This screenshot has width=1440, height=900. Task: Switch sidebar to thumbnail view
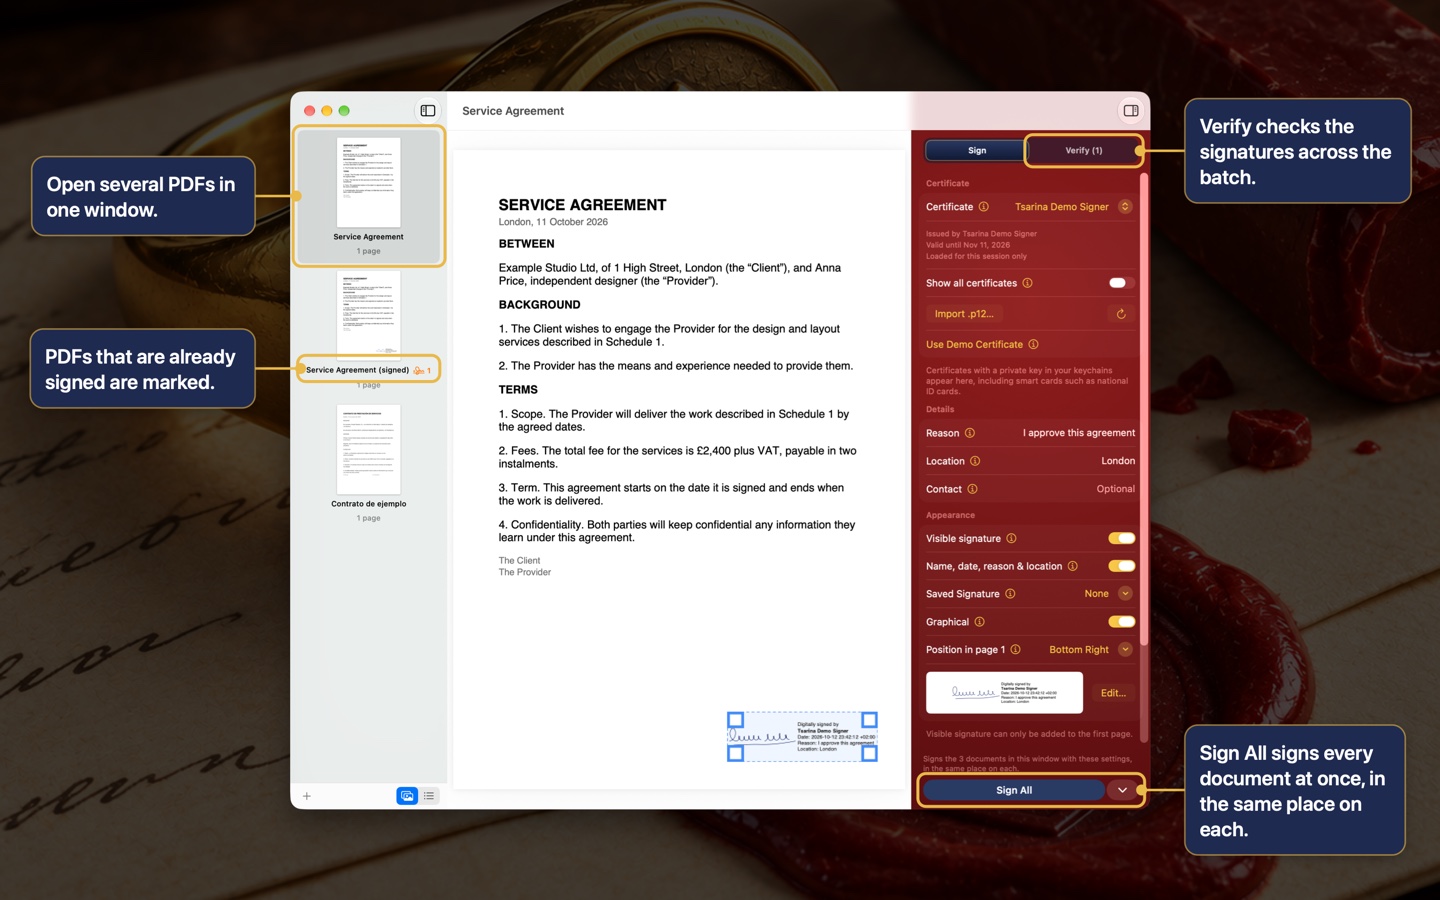tap(407, 796)
